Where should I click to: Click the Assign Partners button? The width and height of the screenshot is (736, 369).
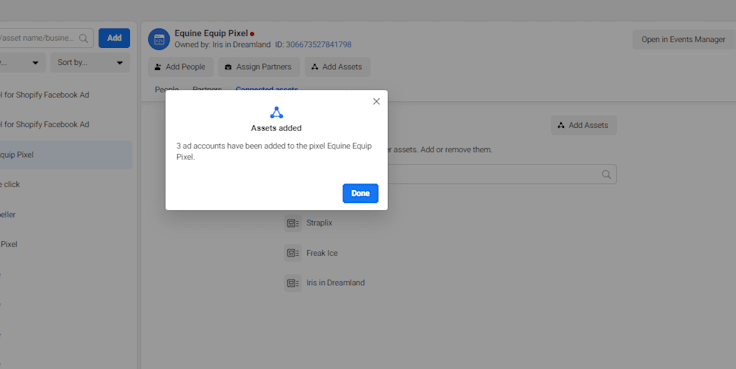(259, 67)
